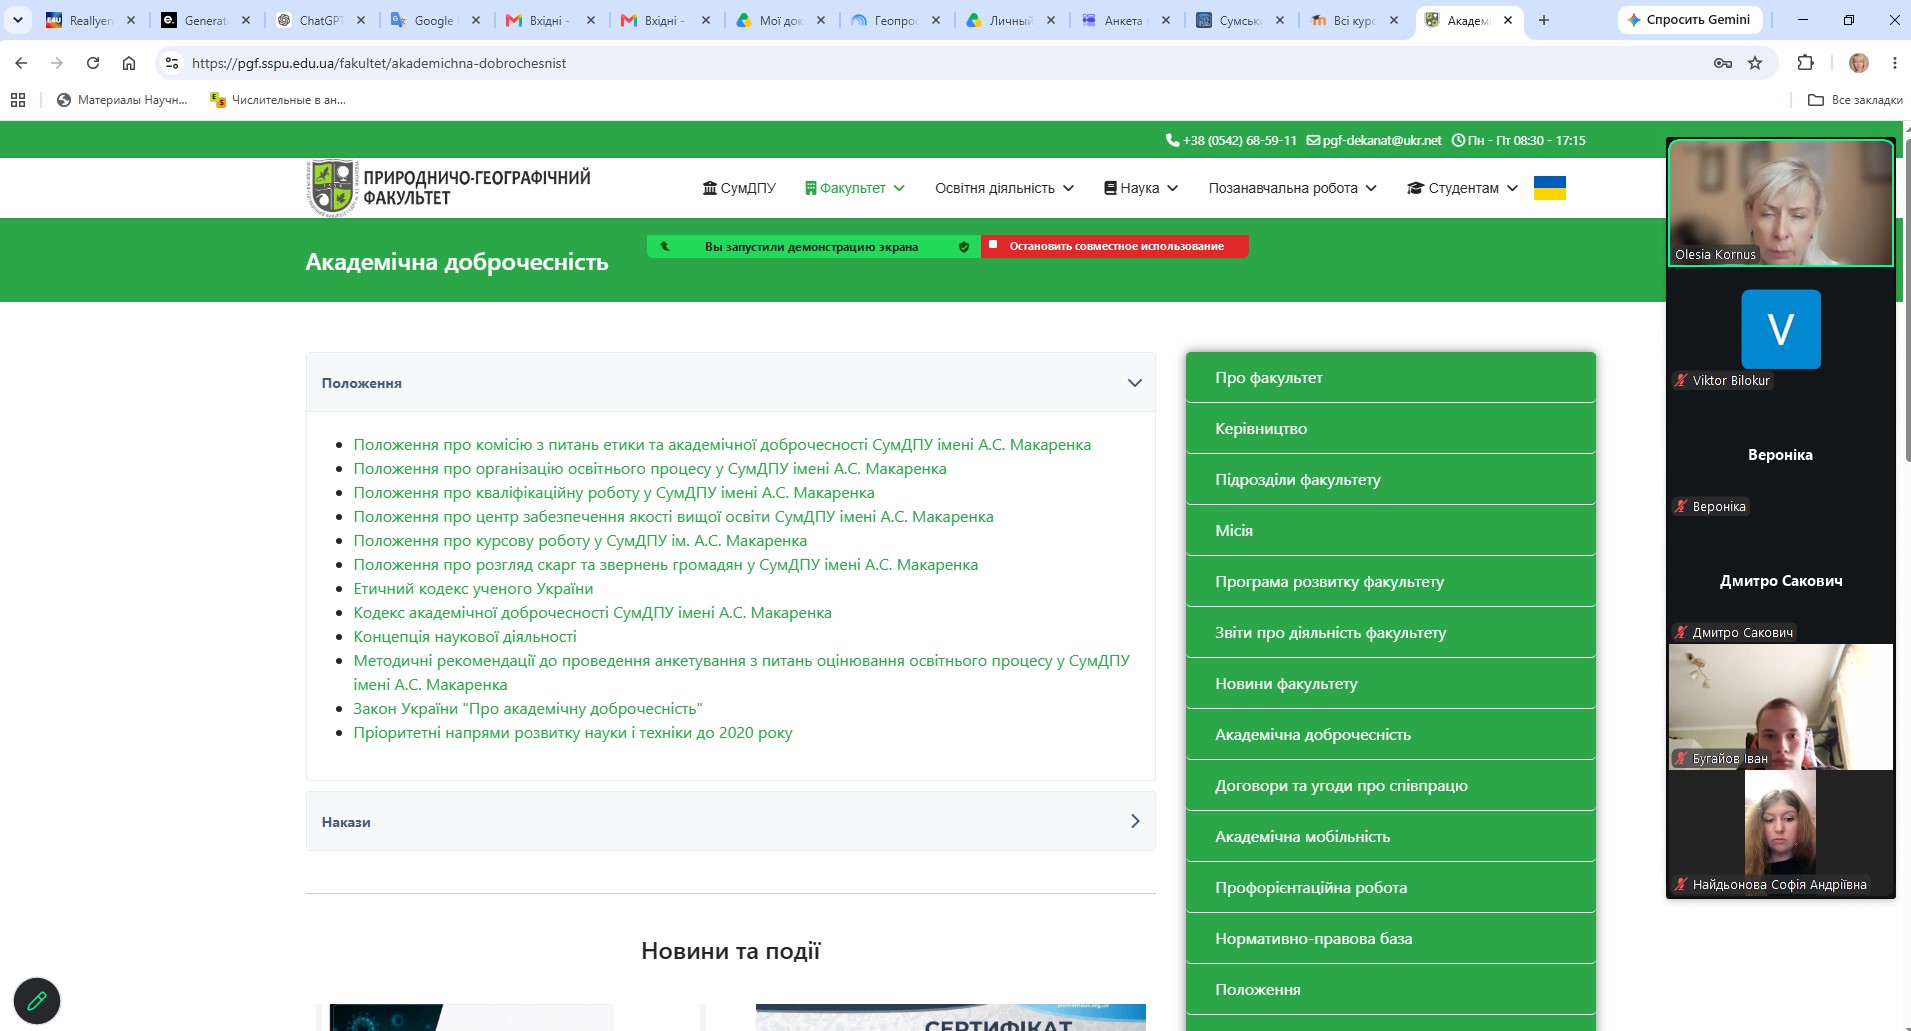Stop screen sharing with the red button
Screen dimensions: 1911x1031
(x=1115, y=246)
